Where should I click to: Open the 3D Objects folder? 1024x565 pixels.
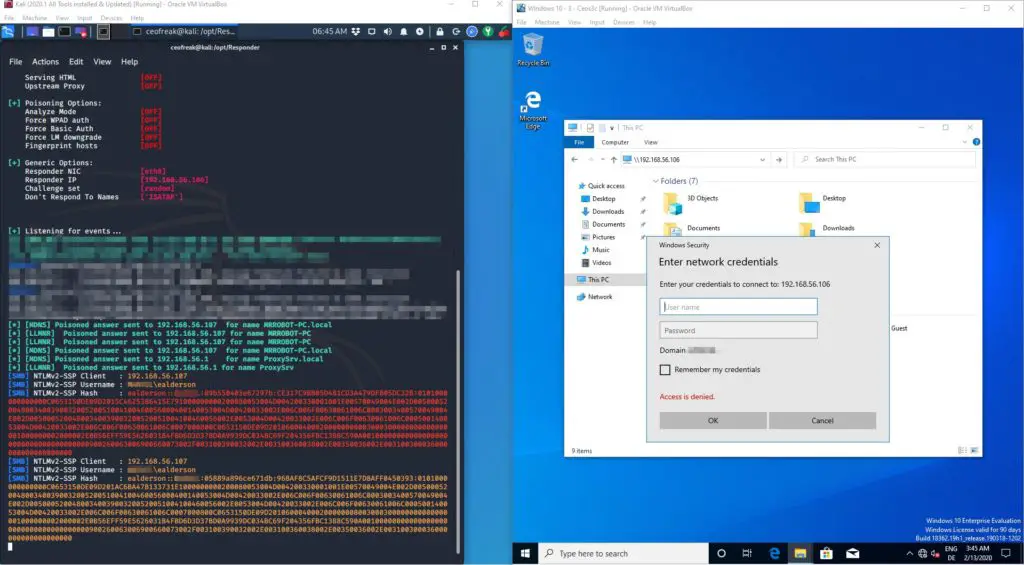692,202
